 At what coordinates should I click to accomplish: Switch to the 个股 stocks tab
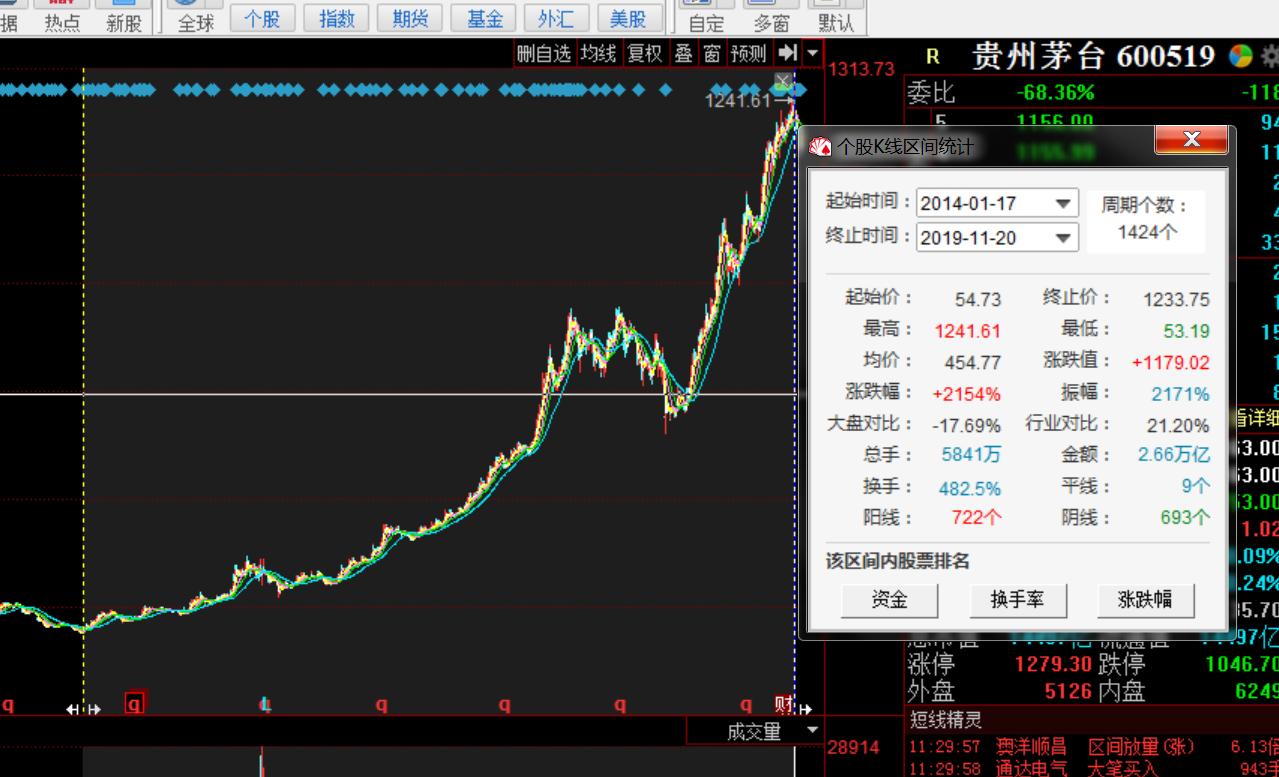[261, 19]
